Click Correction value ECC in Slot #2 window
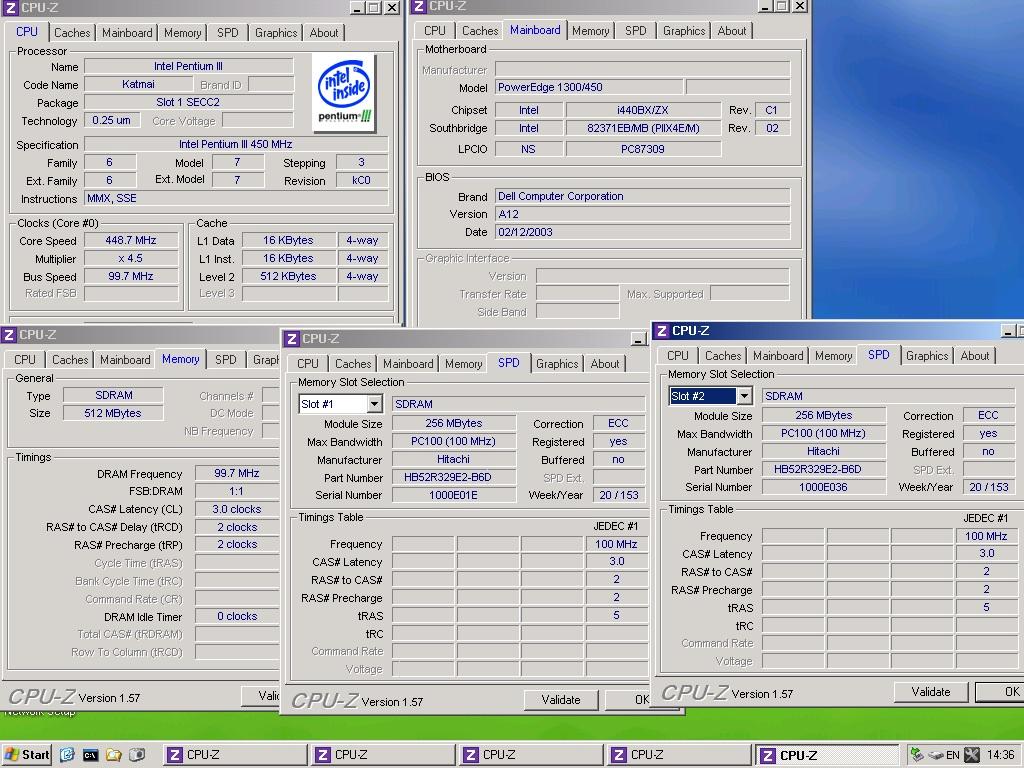 [988, 415]
